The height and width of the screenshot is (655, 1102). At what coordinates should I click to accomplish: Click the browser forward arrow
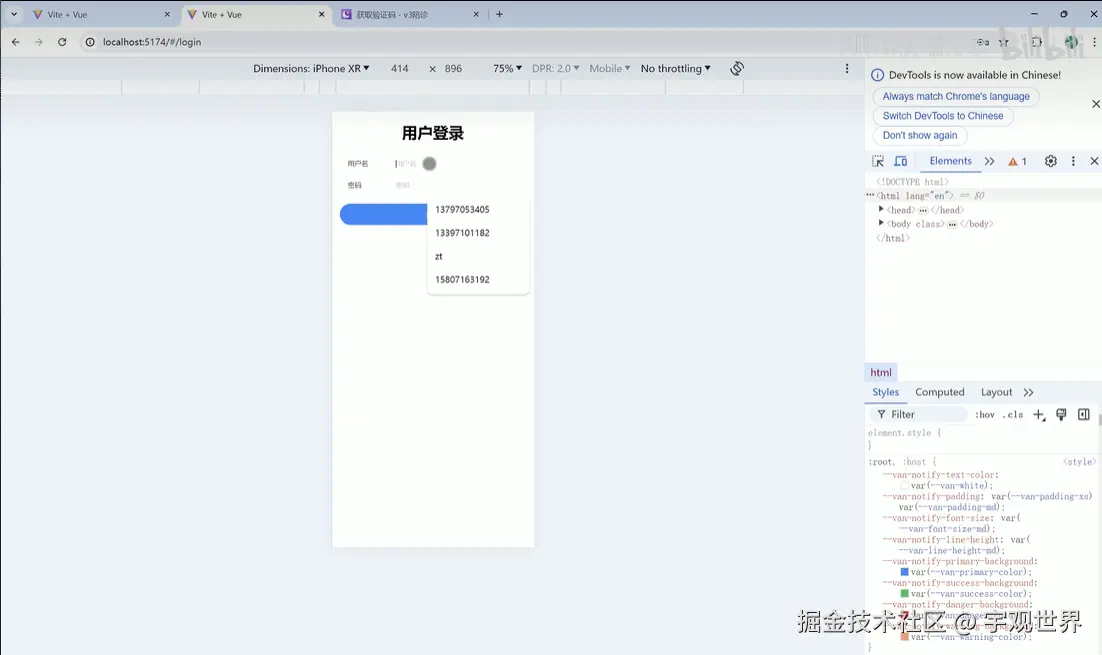coord(39,42)
